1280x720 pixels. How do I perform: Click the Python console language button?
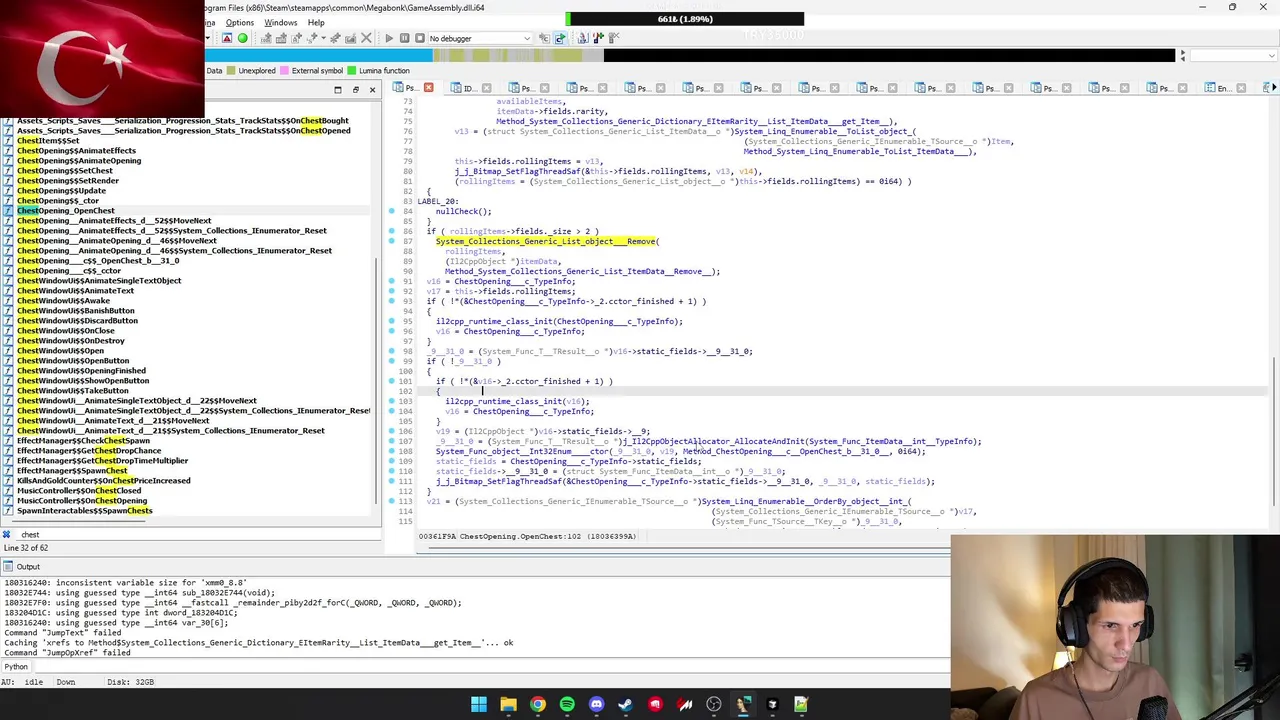(x=16, y=666)
